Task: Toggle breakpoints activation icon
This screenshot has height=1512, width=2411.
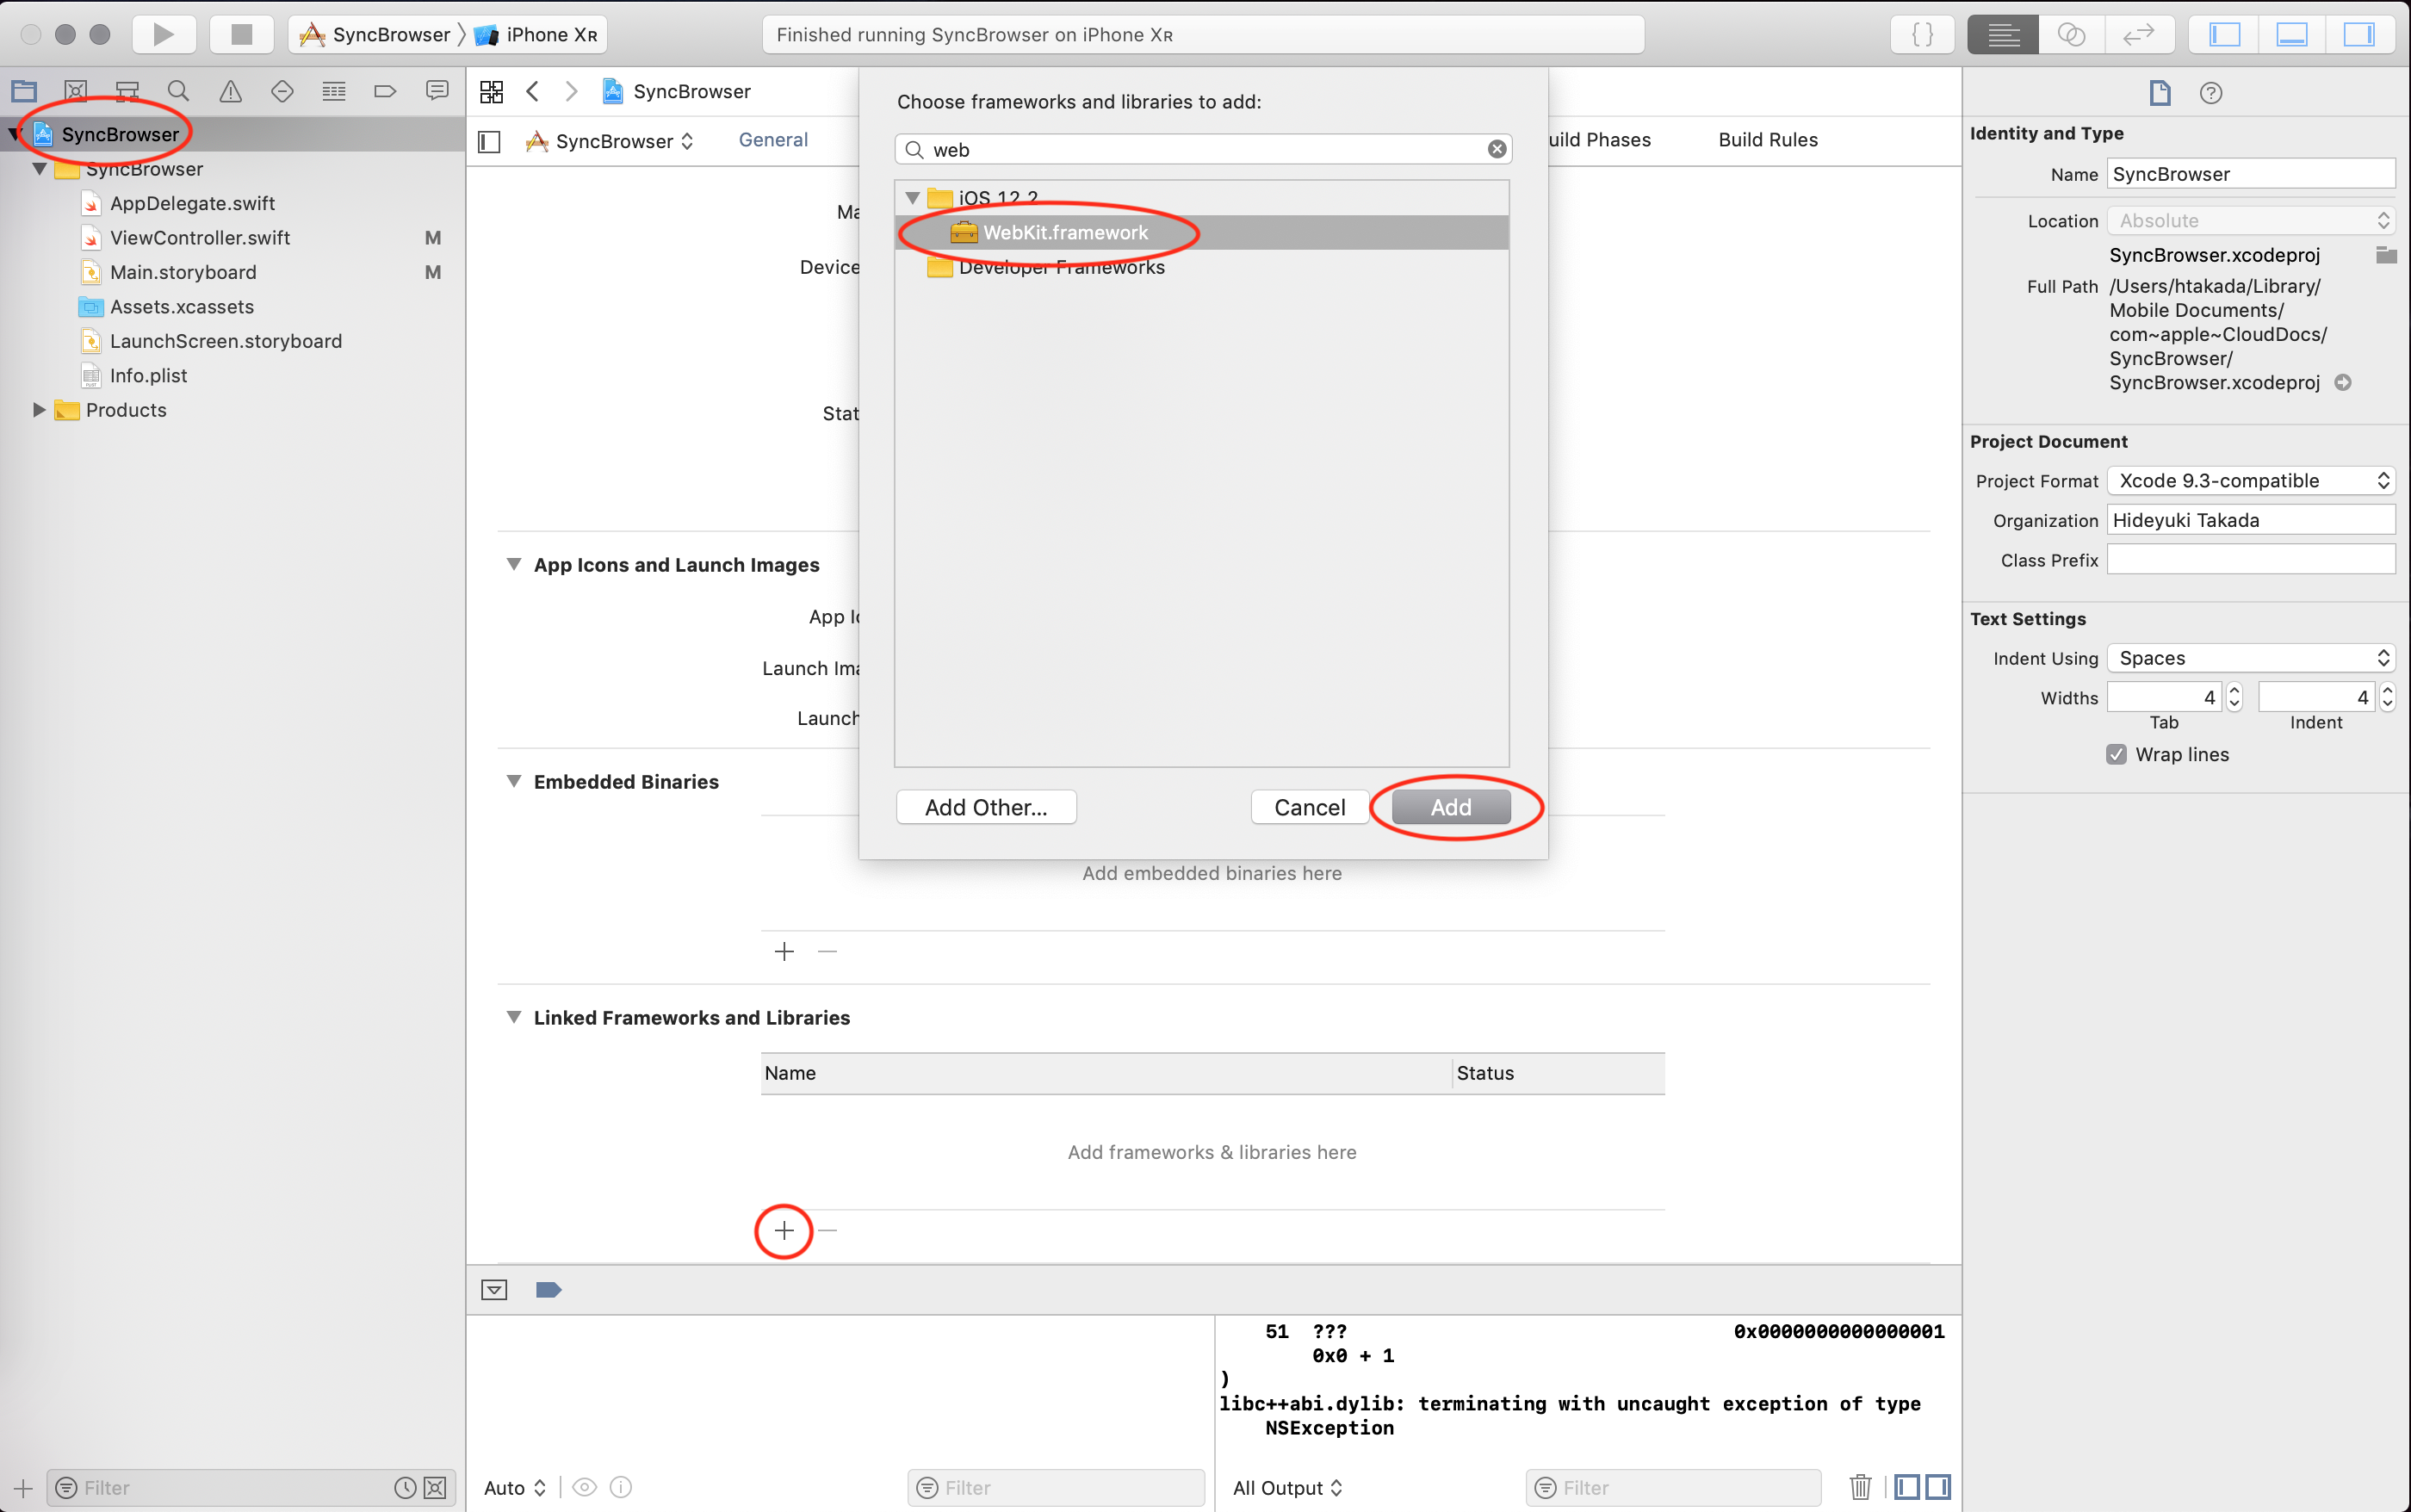Action: 548,1290
